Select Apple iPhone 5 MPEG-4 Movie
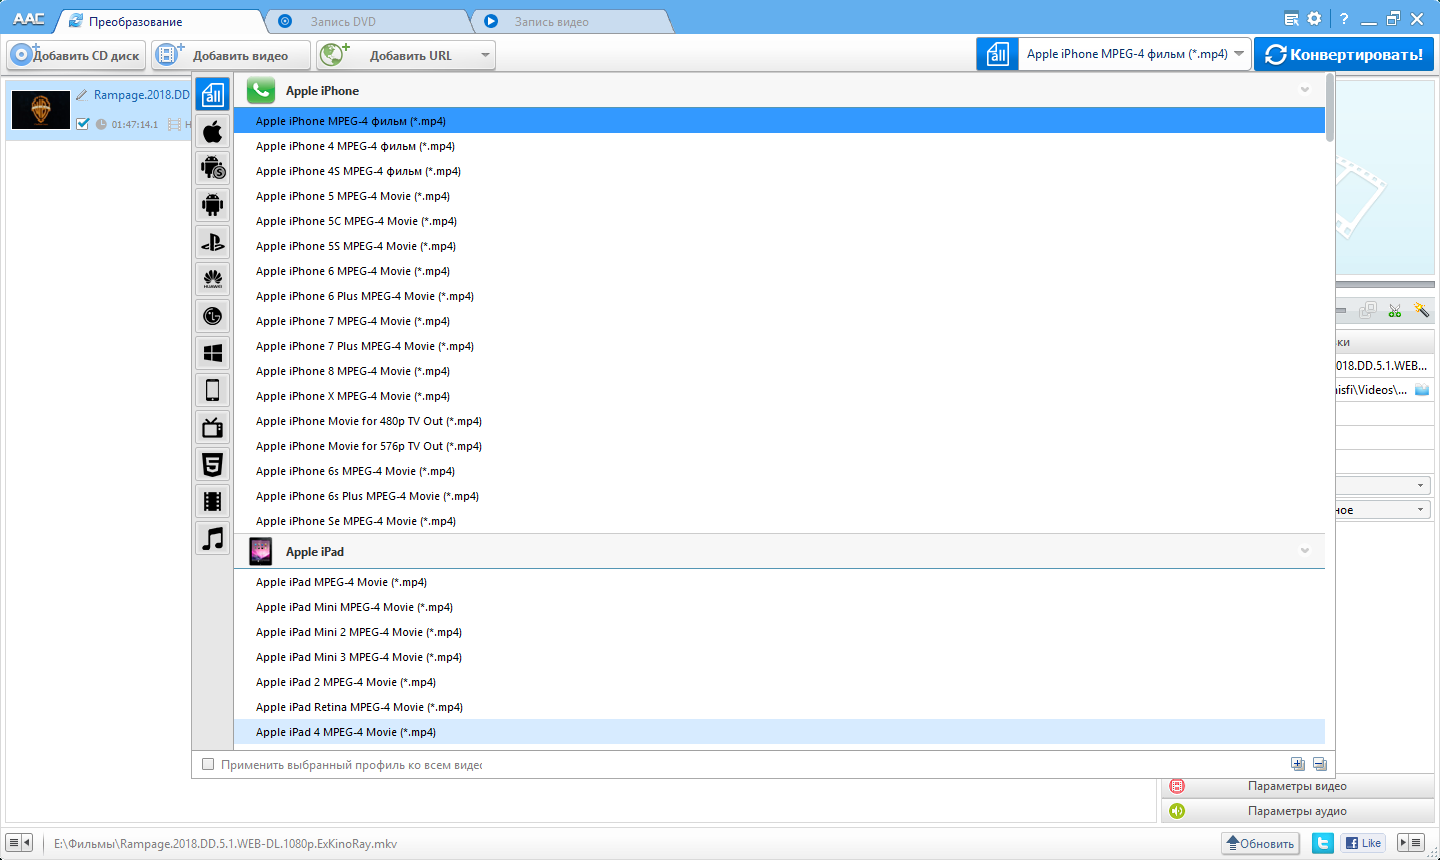The image size is (1440, 860). pyautogui.click(x=779, y=196)
